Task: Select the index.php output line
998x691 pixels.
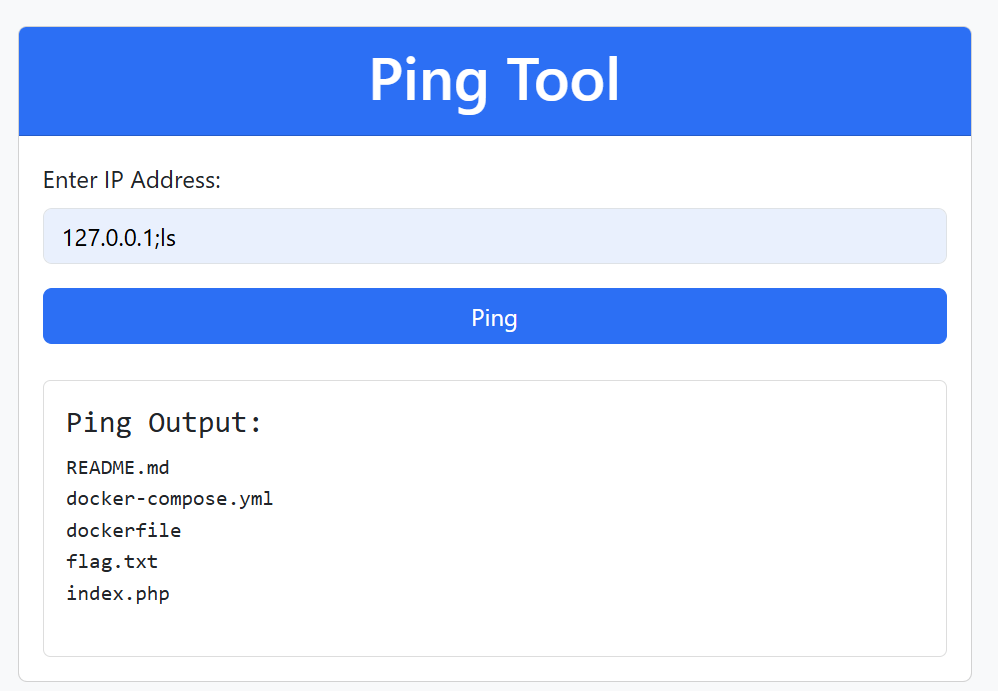Action: click(x=118, y=594)
